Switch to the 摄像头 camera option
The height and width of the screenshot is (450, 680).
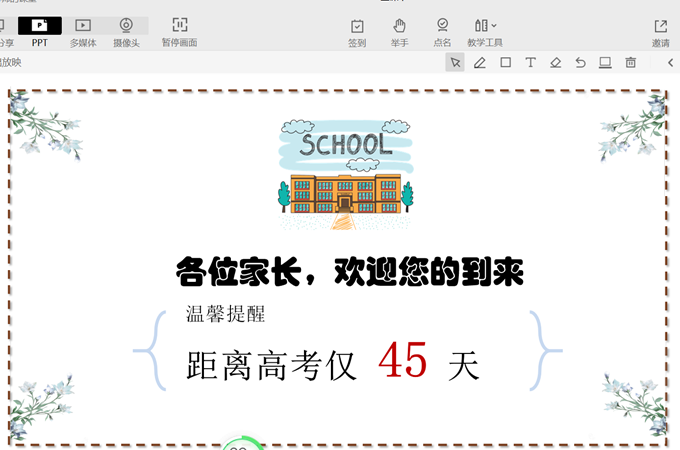pyautogui.click(x=126, y=30)
